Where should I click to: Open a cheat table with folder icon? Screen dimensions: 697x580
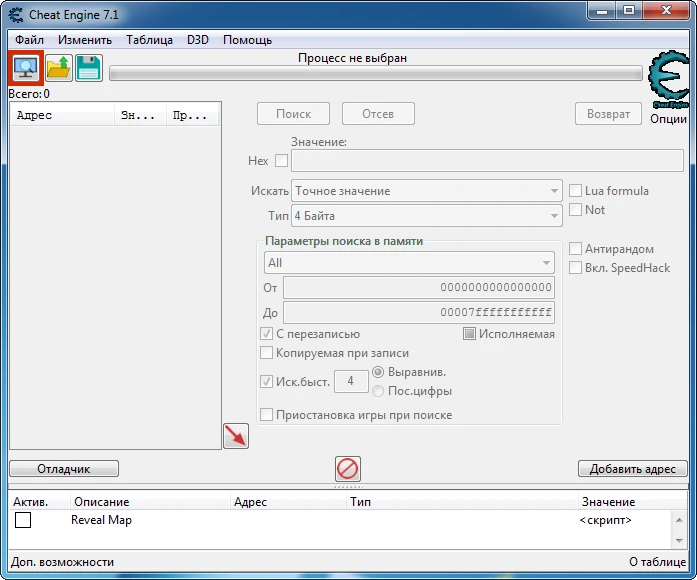tap(59, 68)
